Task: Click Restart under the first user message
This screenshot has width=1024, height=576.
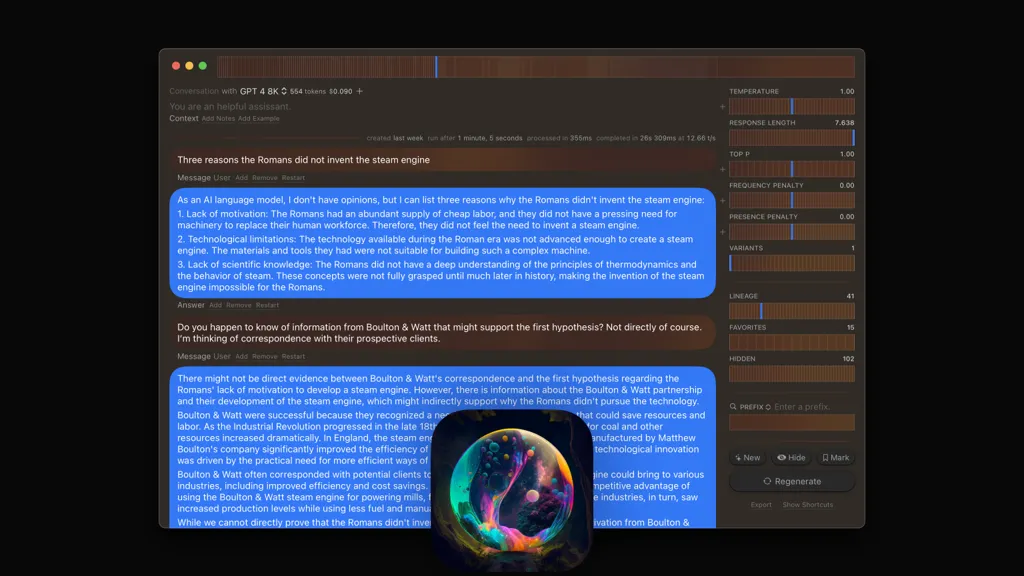Action: pos(293,178)
